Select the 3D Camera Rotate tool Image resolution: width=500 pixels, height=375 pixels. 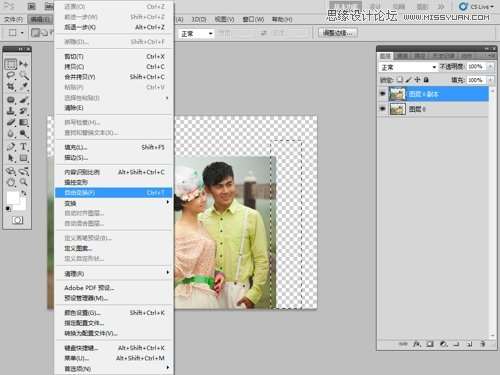pos(24,171)
